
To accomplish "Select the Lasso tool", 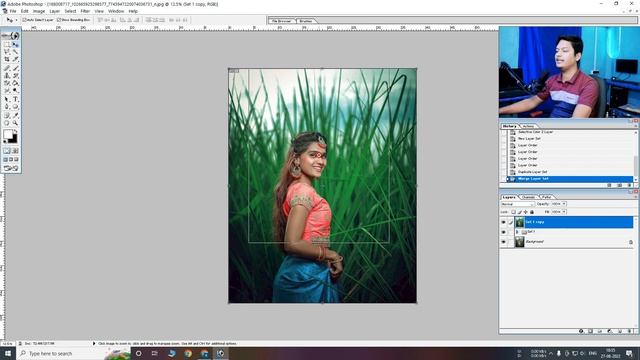I will pos(7,52).
